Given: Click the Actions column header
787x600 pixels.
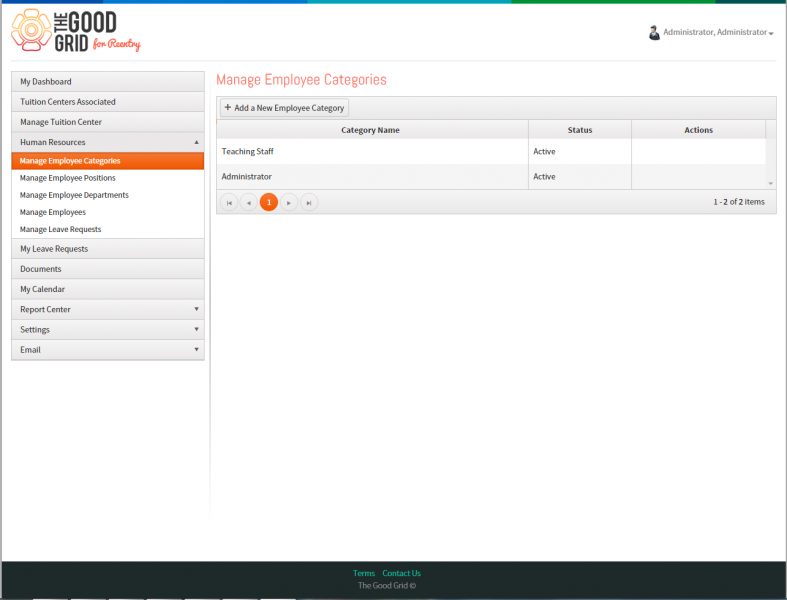Looking at the screenshot, I should 698,130.
